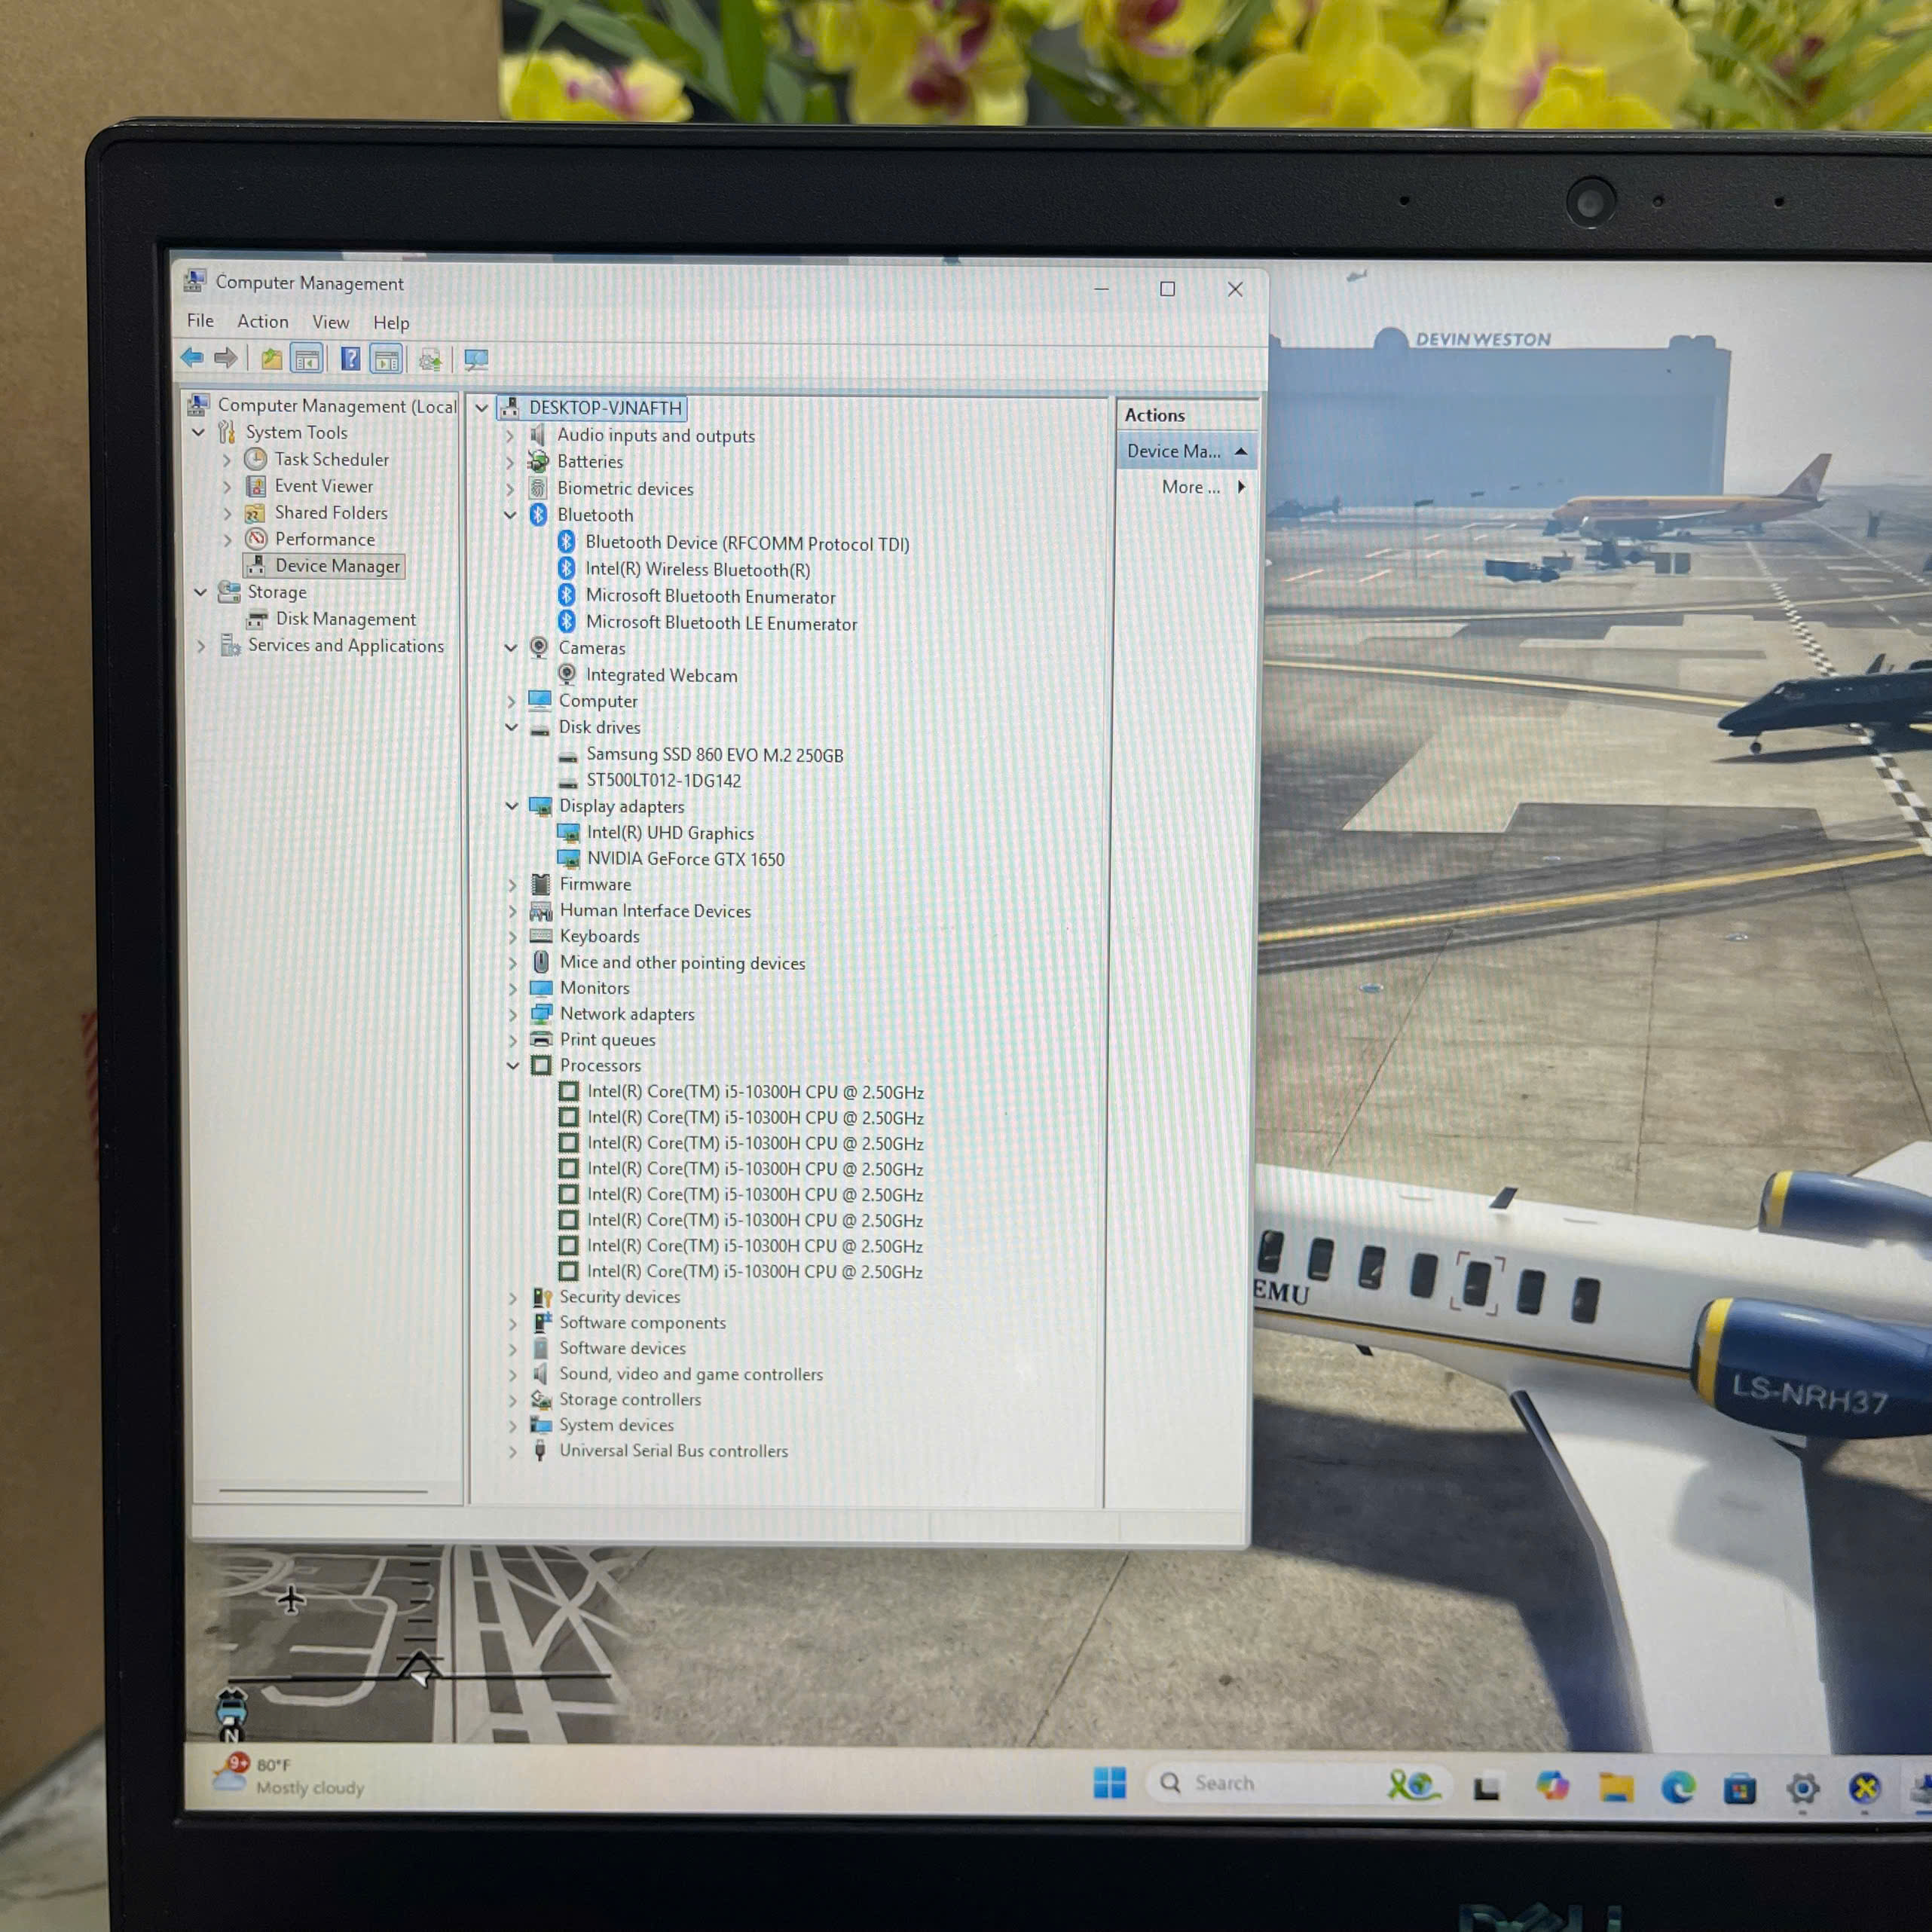
Task: Toggle the Show/Hide Console Tree button
Action: (307, 359)
